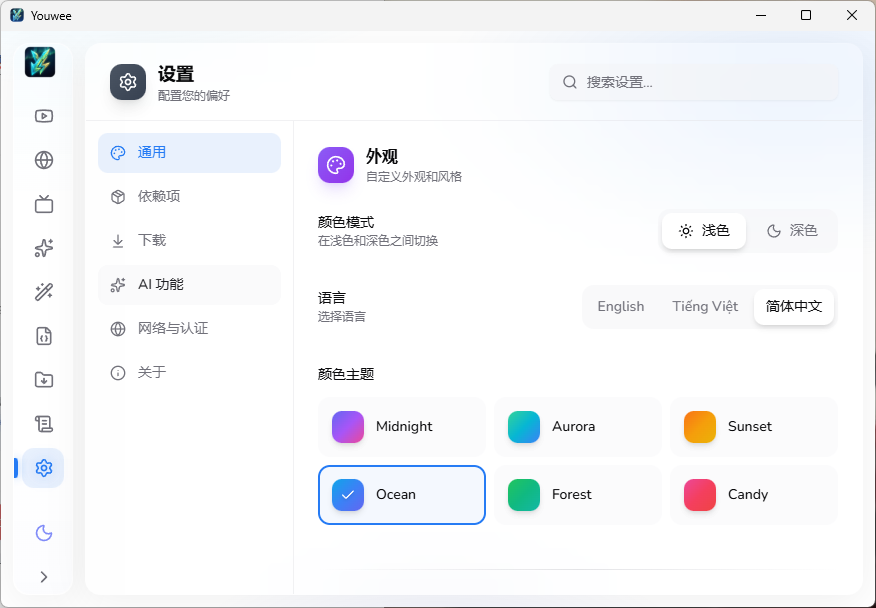Go to the 下载 settings tab
This screenshot has width=876, height=608.
click(189, 241)
